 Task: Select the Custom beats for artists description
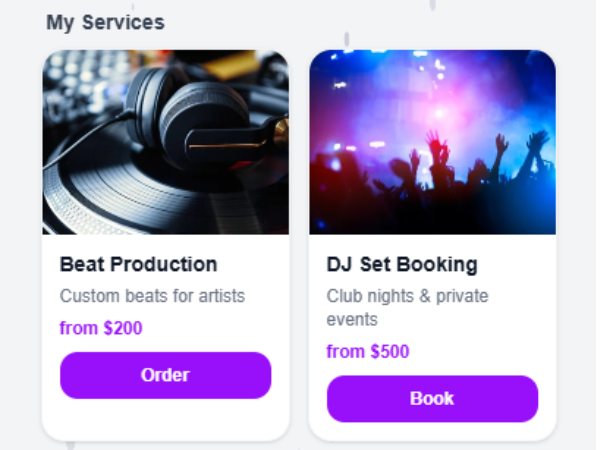(152, 296)
